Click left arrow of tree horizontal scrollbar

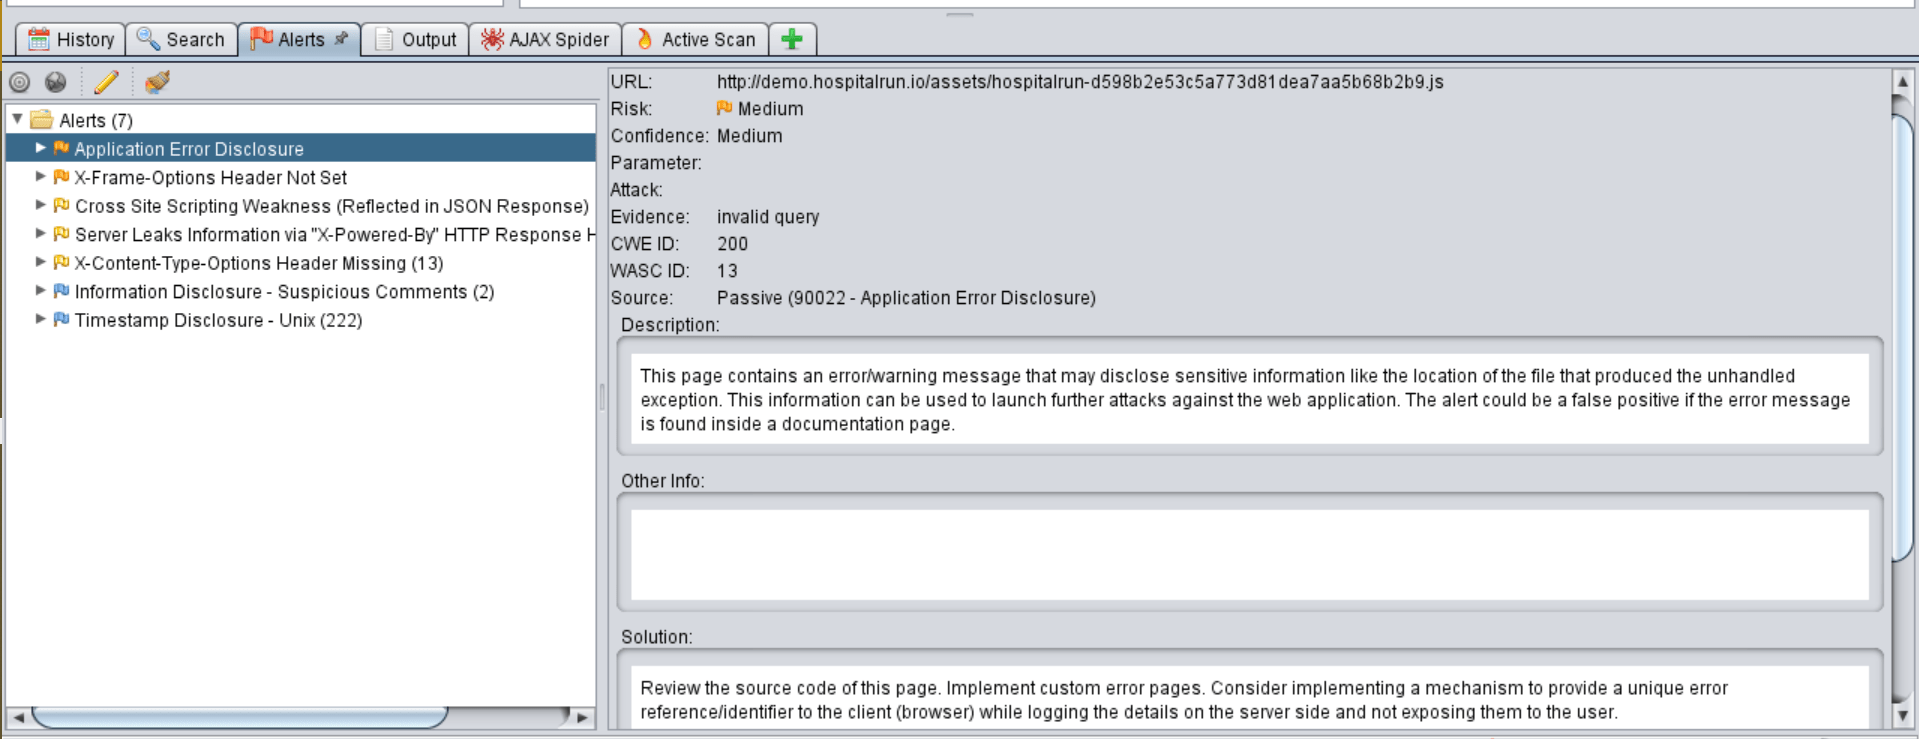coord(18,718)
